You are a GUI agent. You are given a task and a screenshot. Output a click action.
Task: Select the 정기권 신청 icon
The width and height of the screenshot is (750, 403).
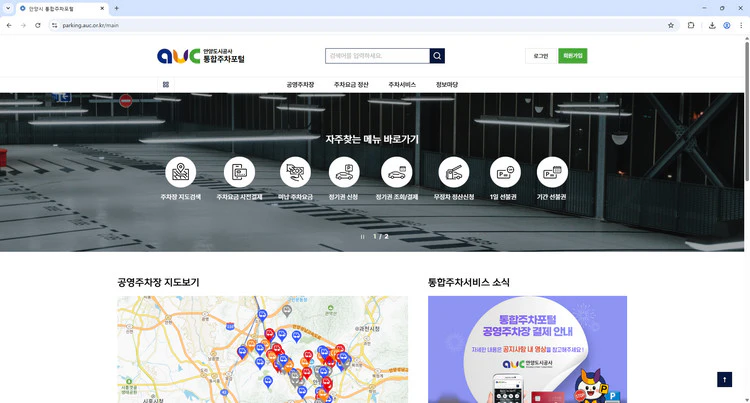pyautogui.click(x=345, y=173)
